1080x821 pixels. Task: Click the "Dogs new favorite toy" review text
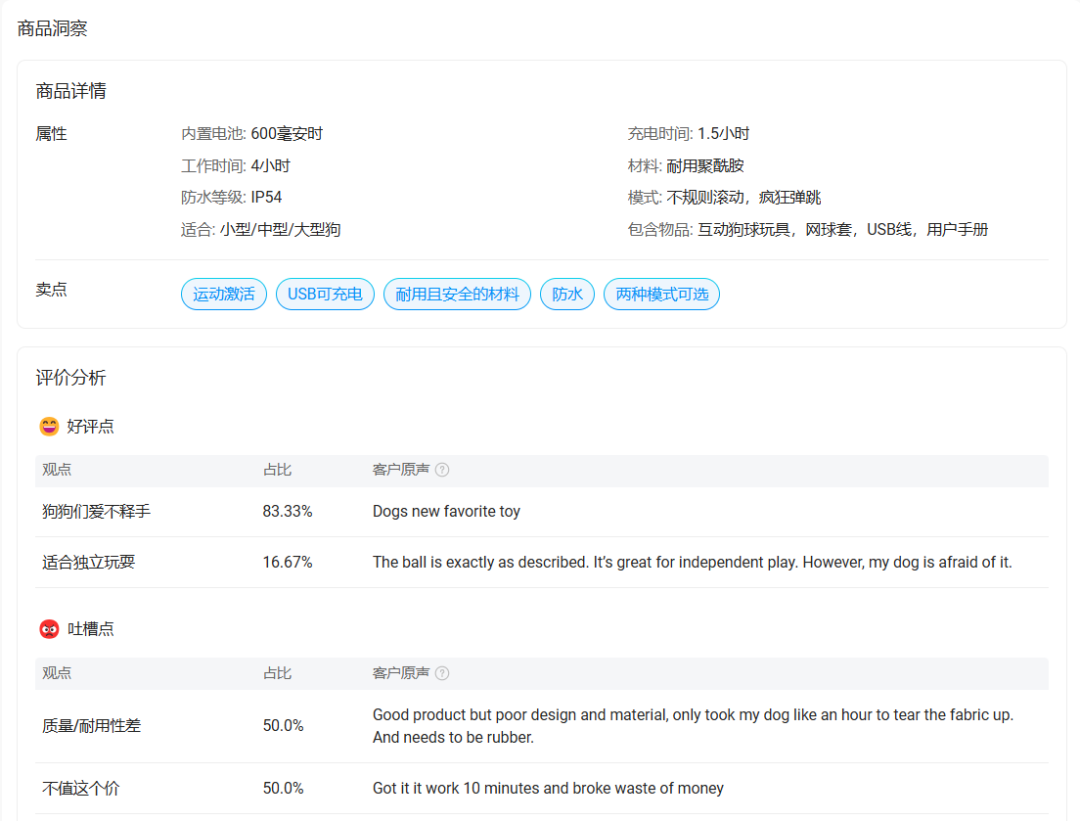coord(446,511)
